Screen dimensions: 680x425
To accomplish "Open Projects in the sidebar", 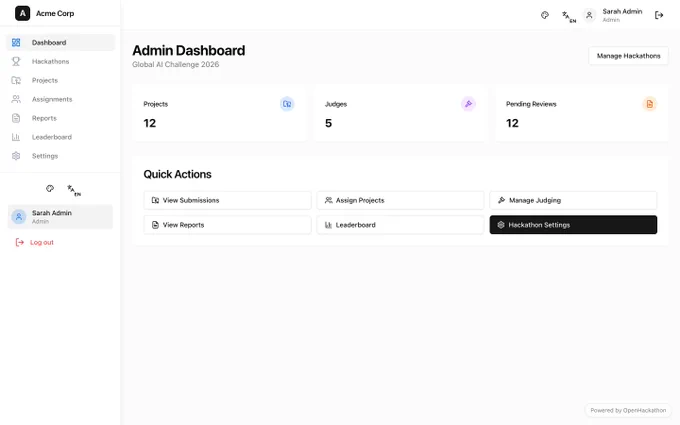I will pyautogui.click(x=60, y=80).
